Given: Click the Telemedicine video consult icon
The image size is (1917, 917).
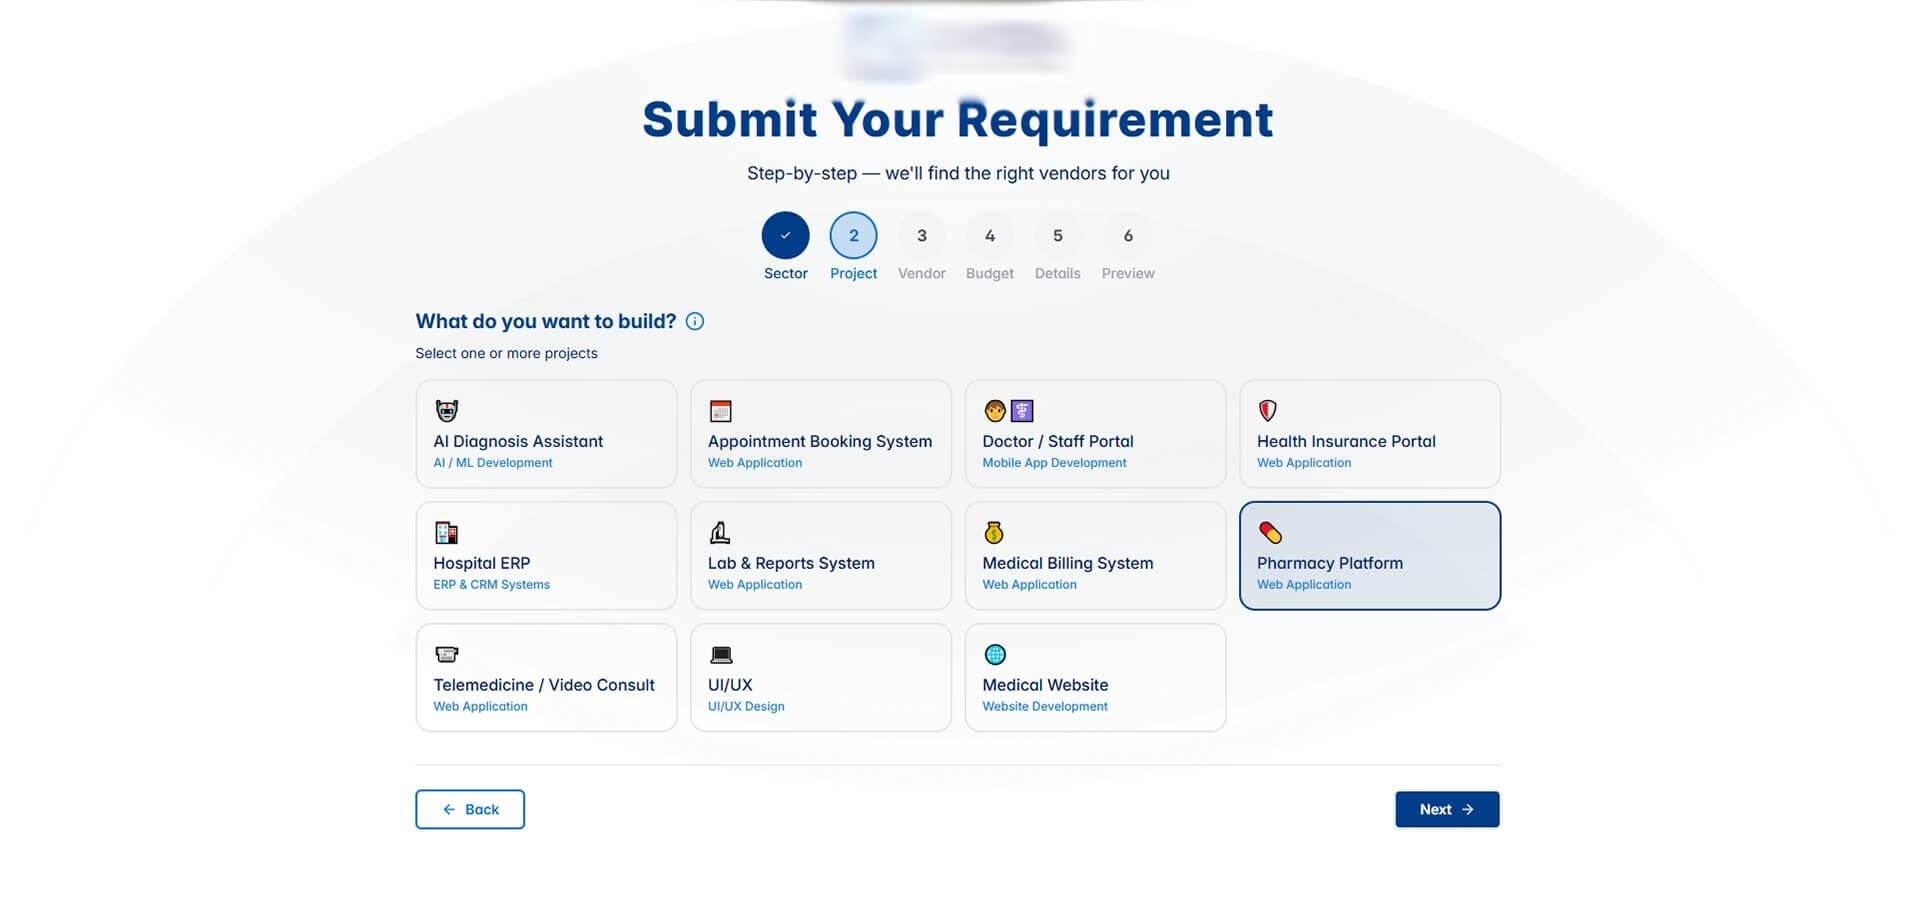Looking at the screenshot, I should point(446,654).
